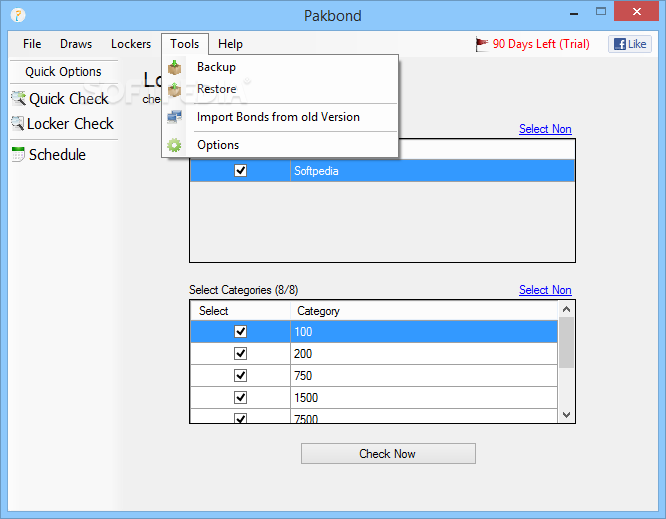This screenshot has height=519, width=666.
Task: Click the categories list scroll up arrow
Action: (566, 309)
